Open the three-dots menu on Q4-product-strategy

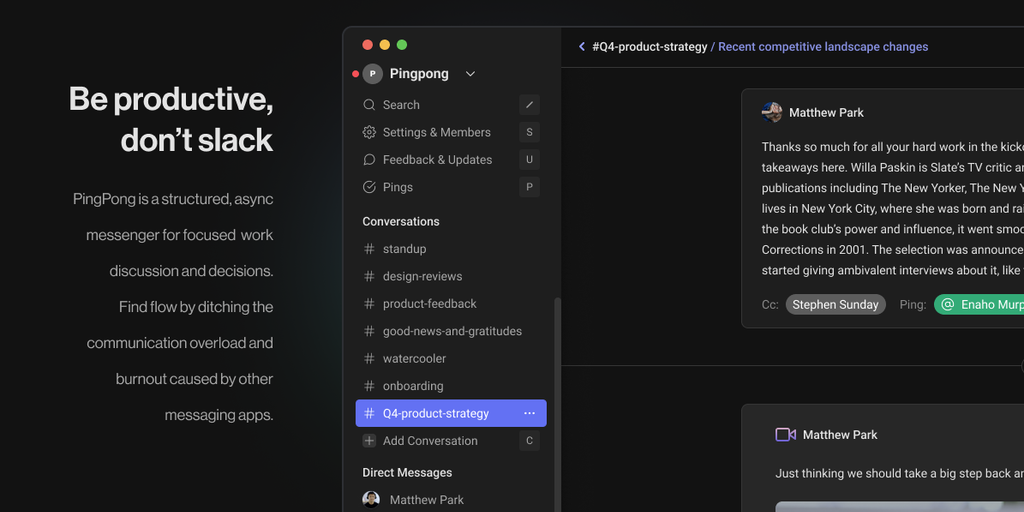point(529,413)
